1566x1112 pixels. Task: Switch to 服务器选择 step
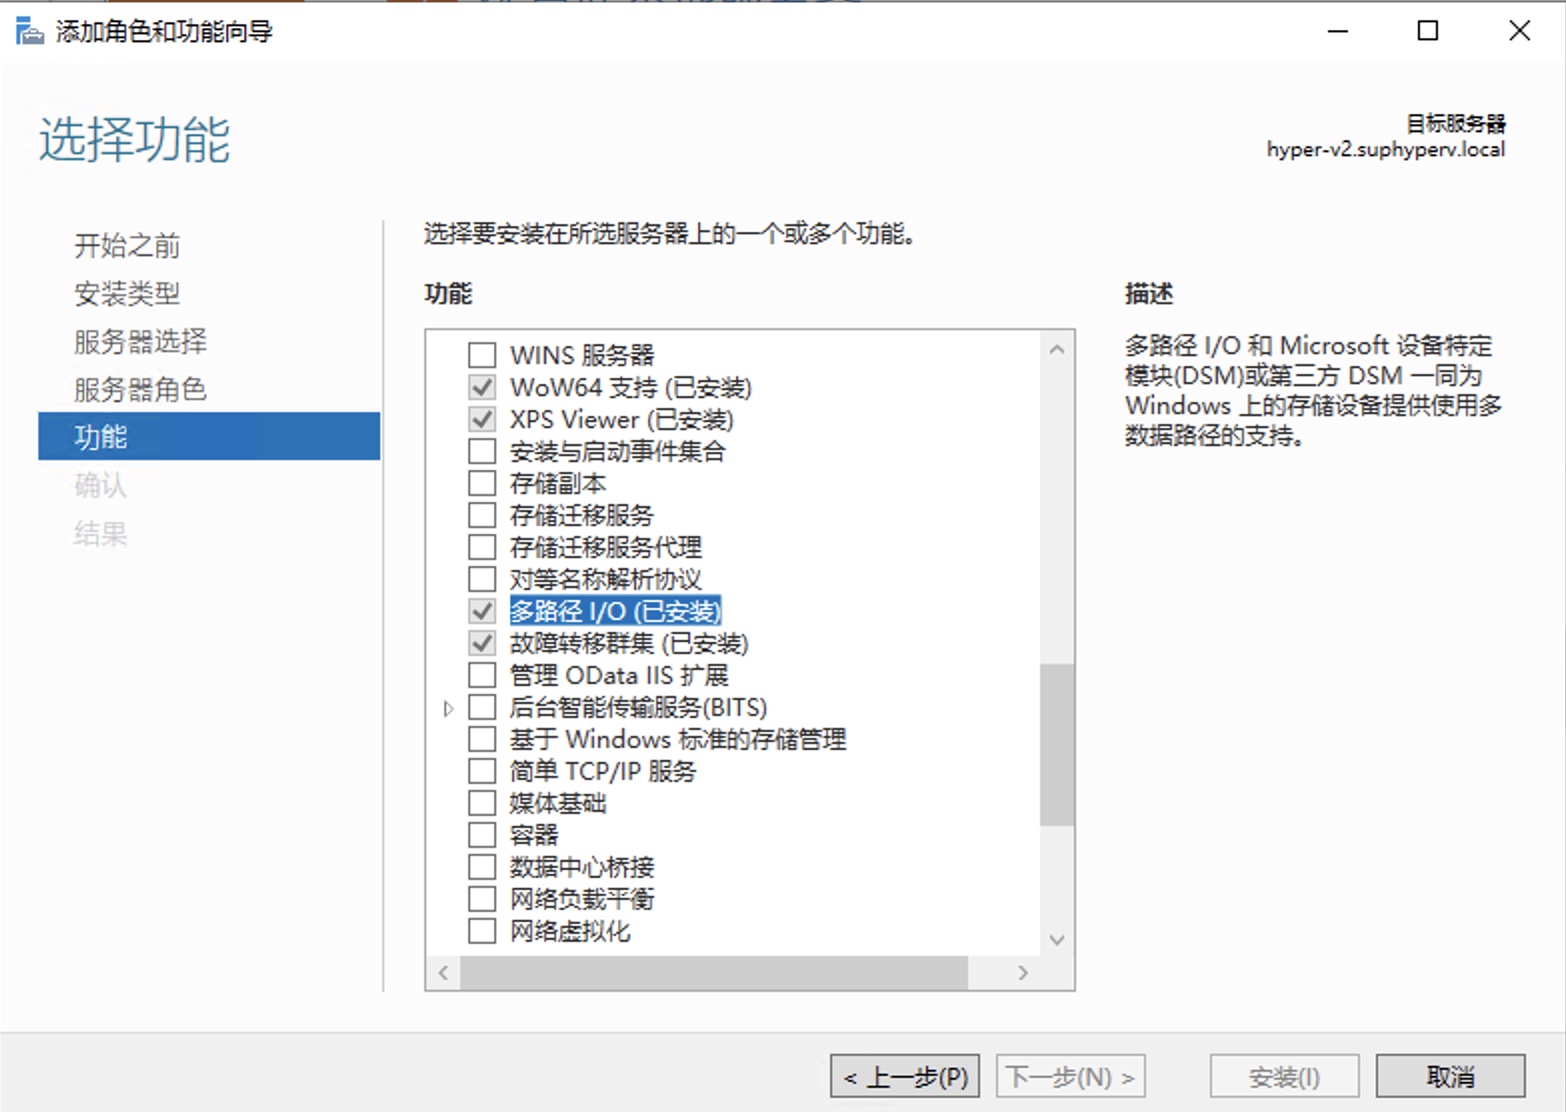(140, 341)
